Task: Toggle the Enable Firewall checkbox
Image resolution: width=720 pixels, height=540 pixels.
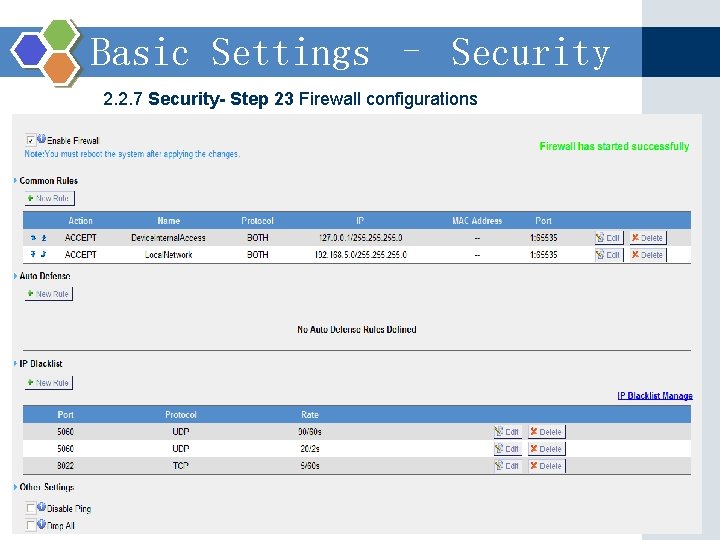Action: pyautogui.click(x=31, y=140)
